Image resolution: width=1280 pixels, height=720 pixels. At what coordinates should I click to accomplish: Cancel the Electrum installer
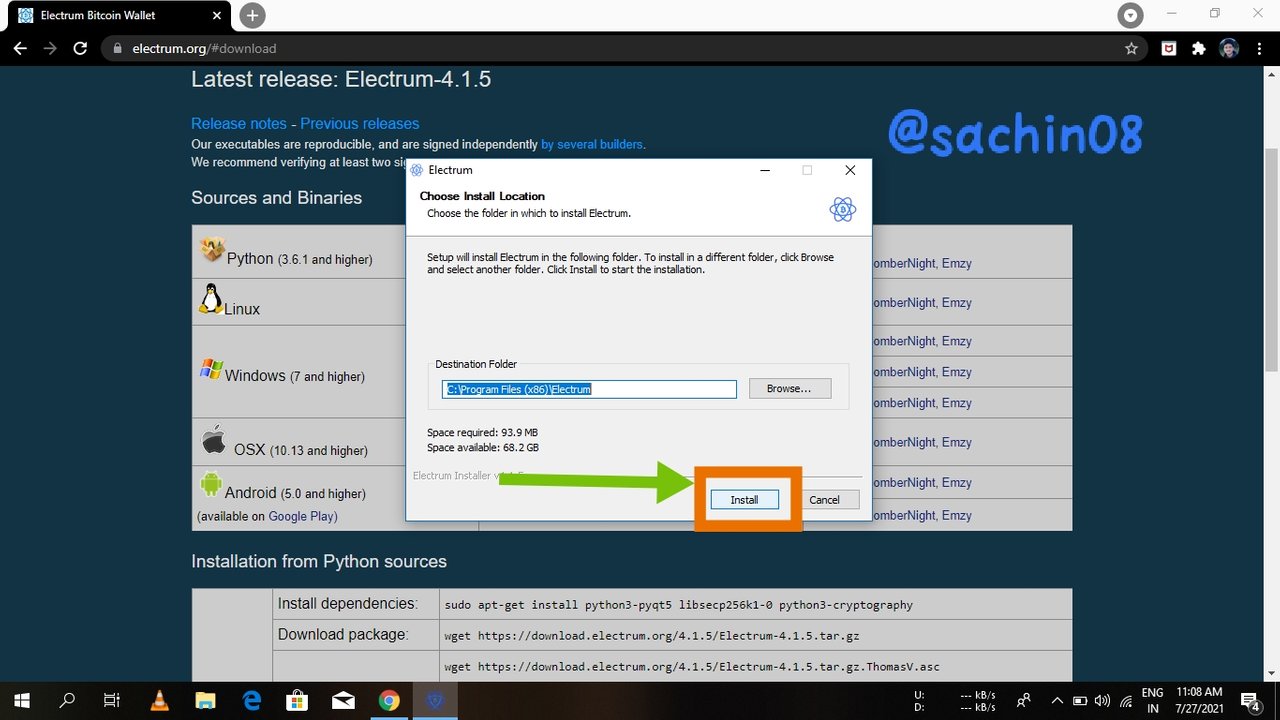point(824,499)
